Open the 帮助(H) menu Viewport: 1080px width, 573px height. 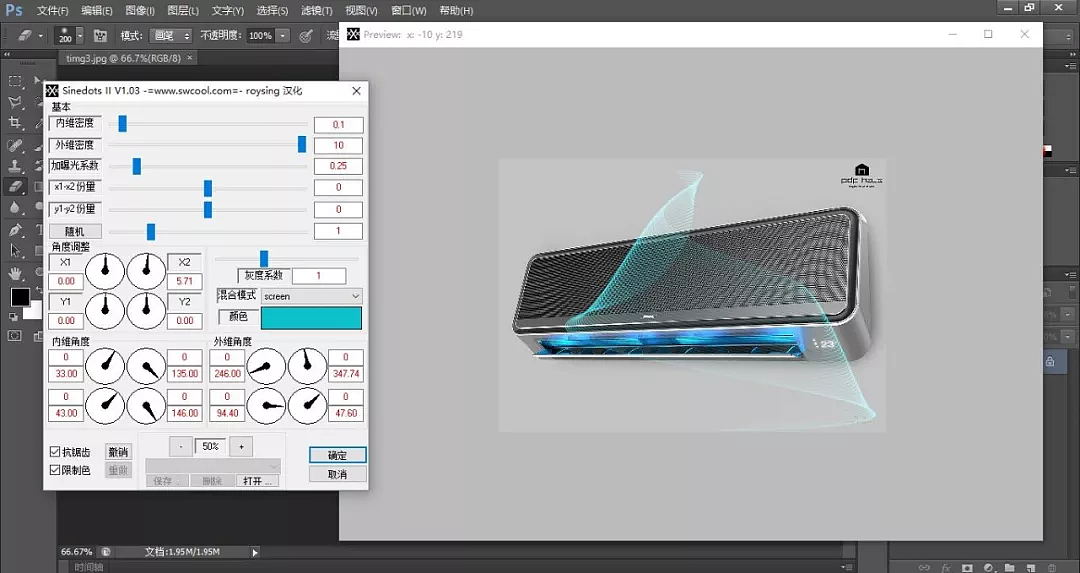point(456,10)
